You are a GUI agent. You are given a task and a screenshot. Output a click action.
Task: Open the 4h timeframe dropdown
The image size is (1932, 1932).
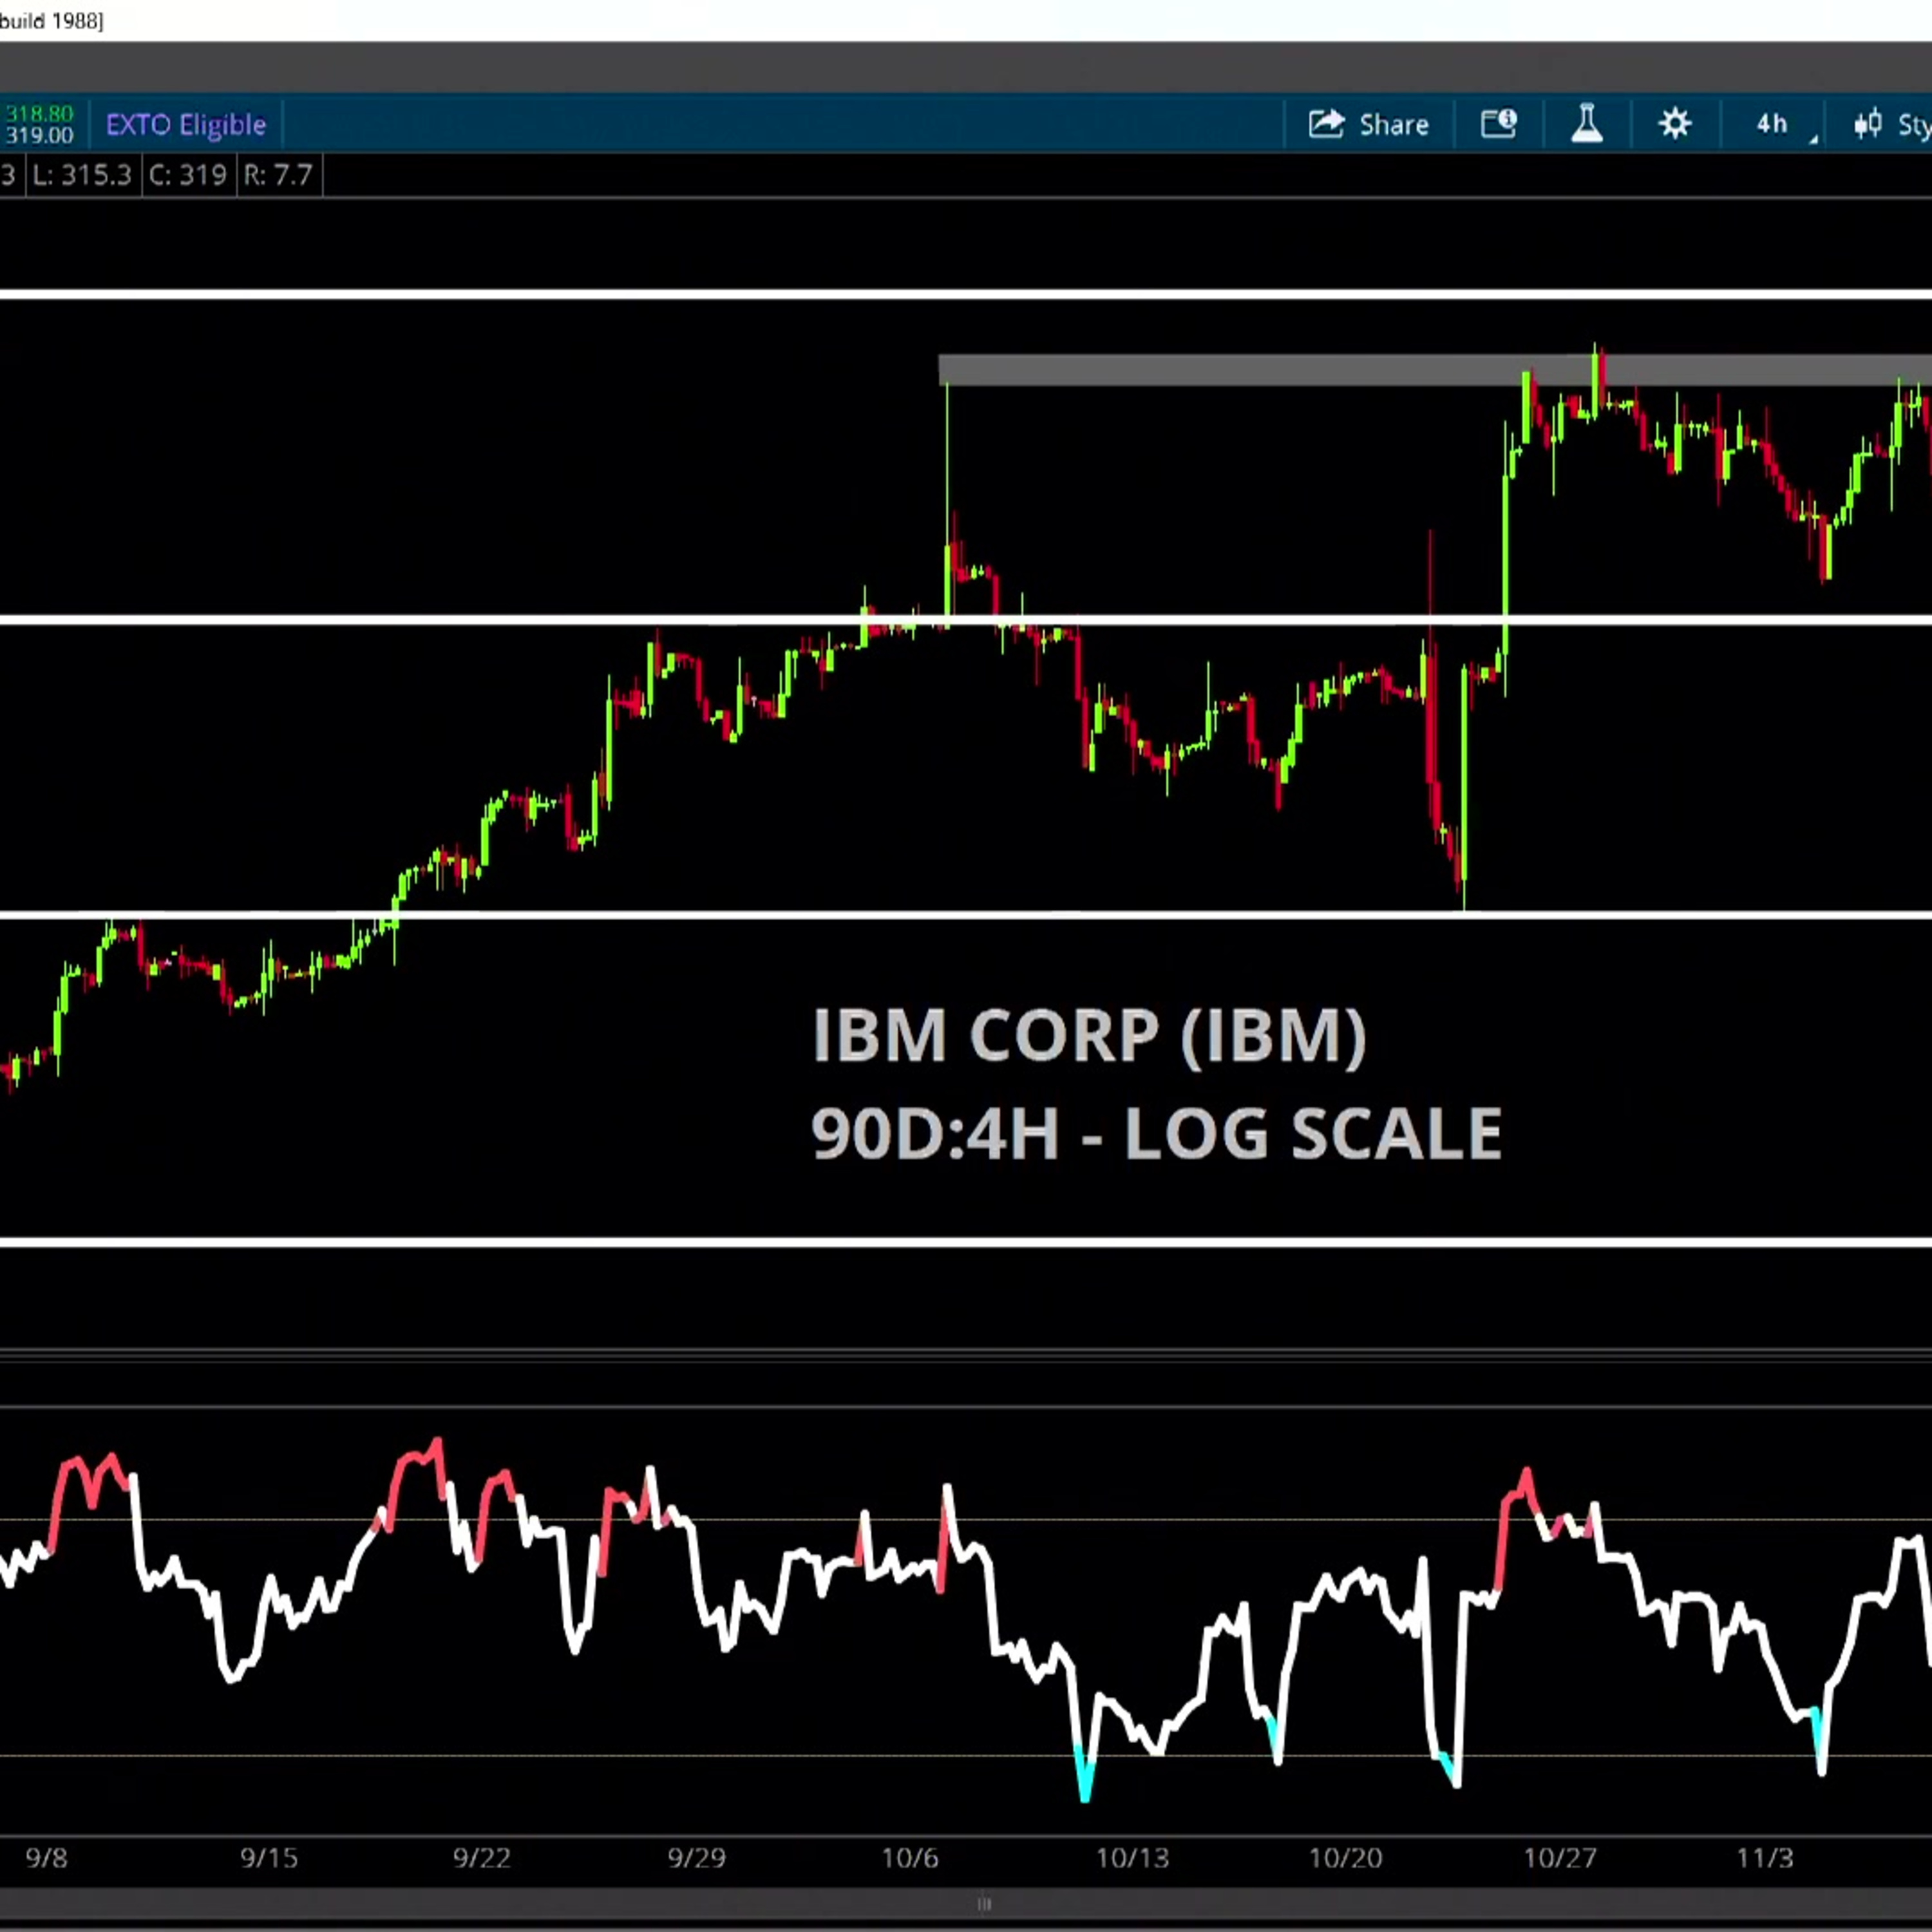pos(1770,124)
